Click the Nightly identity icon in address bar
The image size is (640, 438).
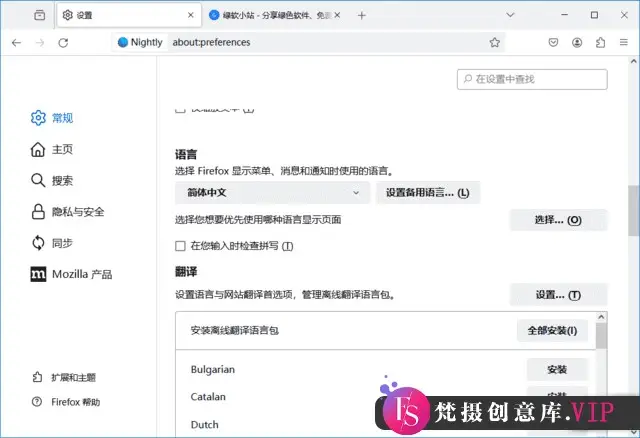click(x=140, y=42)
